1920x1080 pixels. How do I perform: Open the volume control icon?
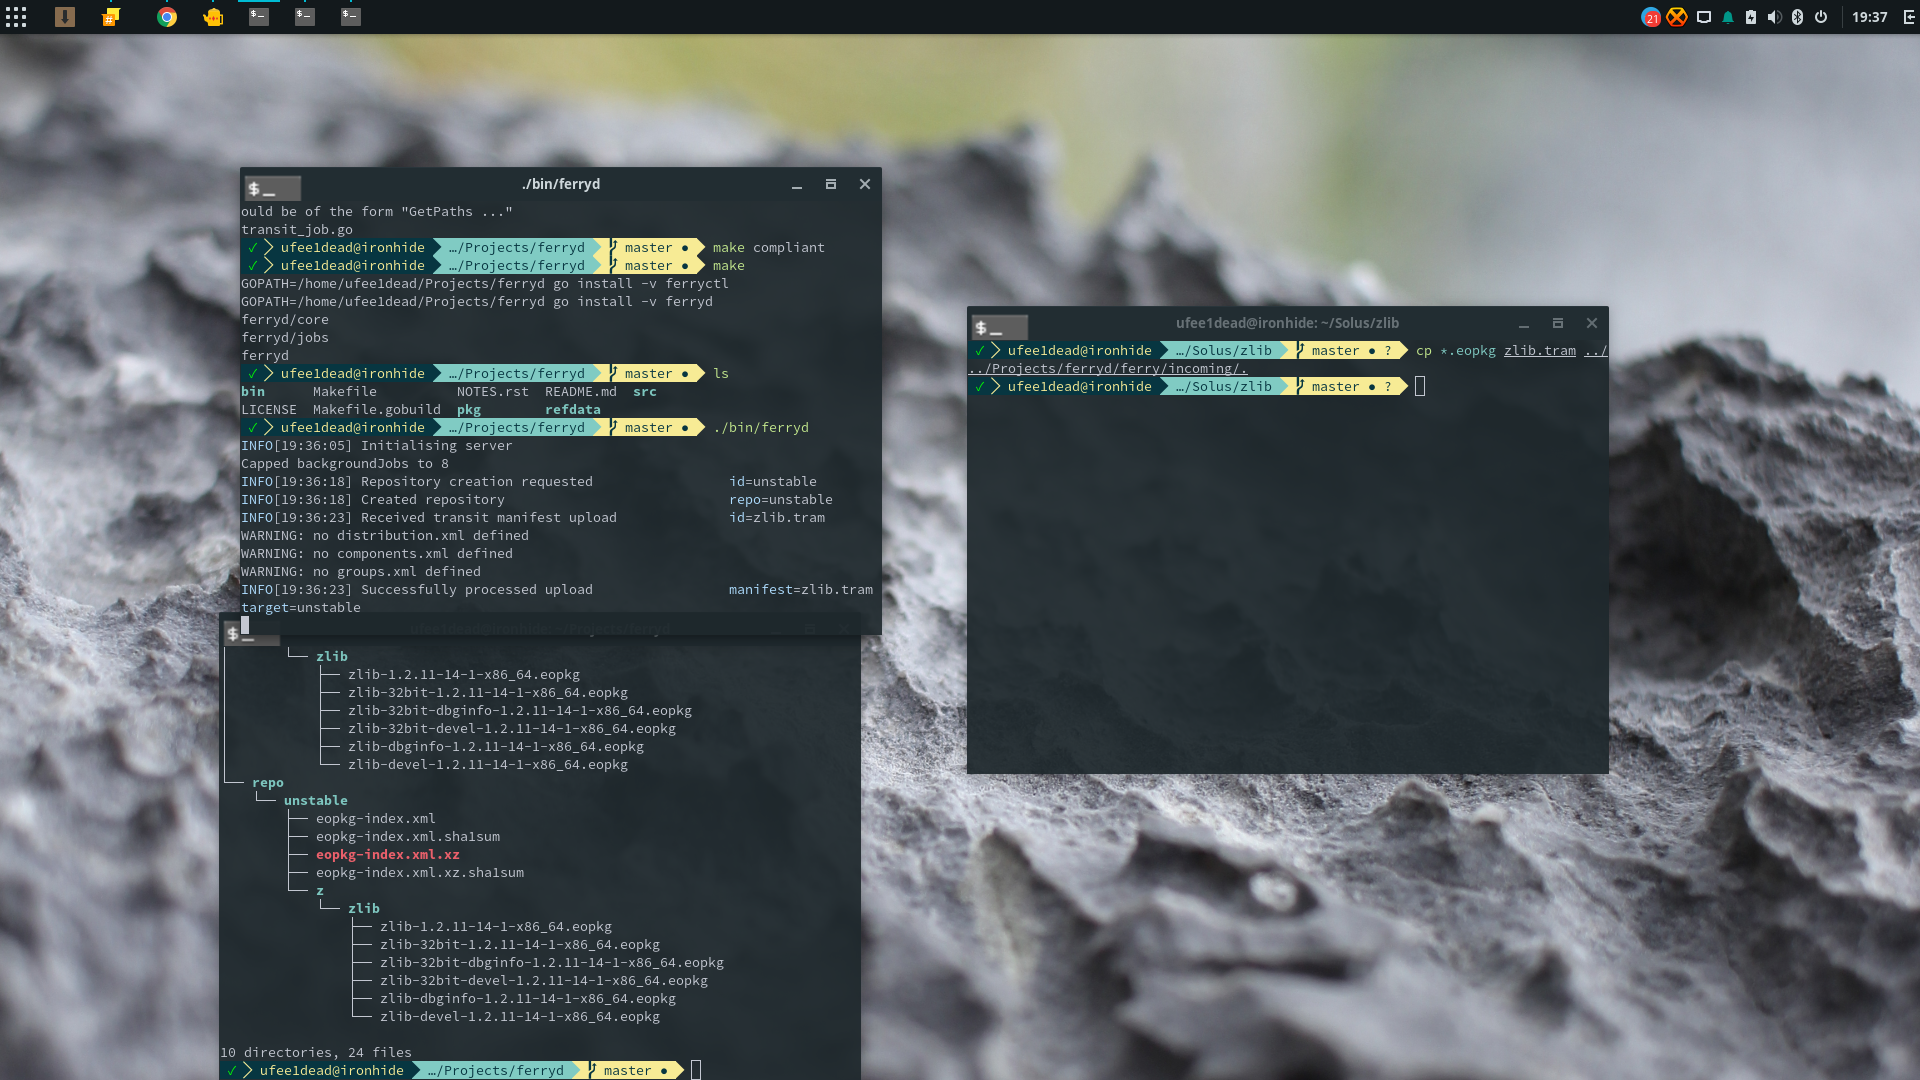[1774, 17]
